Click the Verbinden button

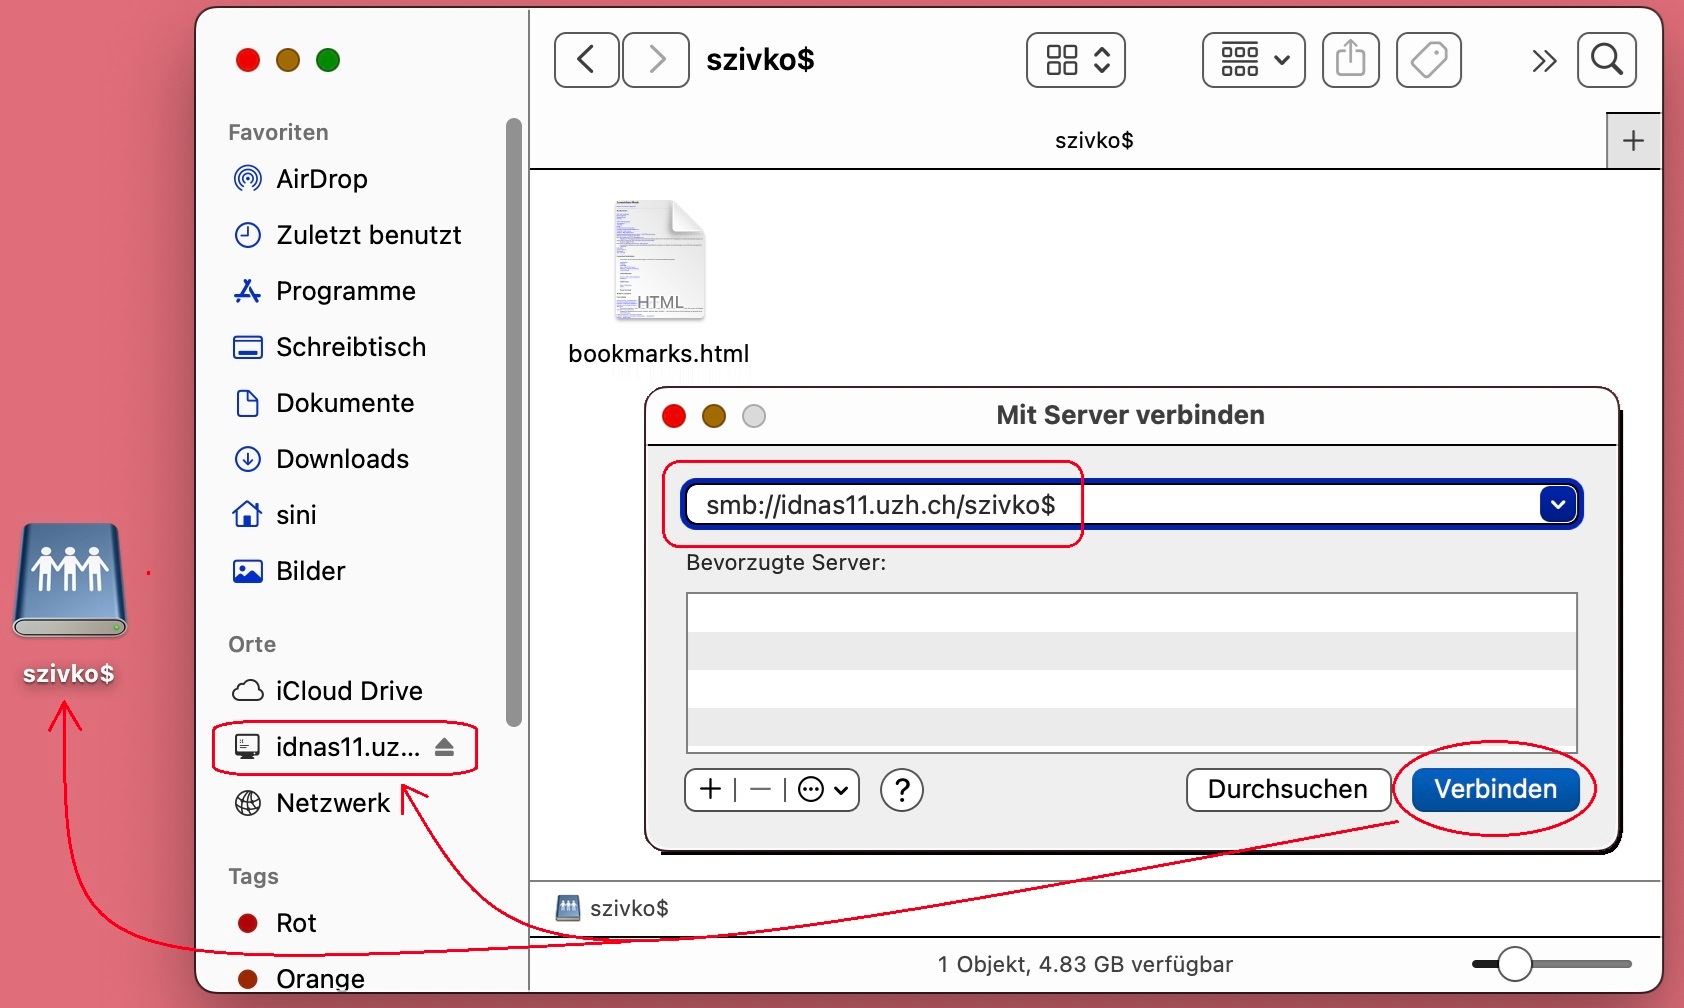pos(1494,789)
